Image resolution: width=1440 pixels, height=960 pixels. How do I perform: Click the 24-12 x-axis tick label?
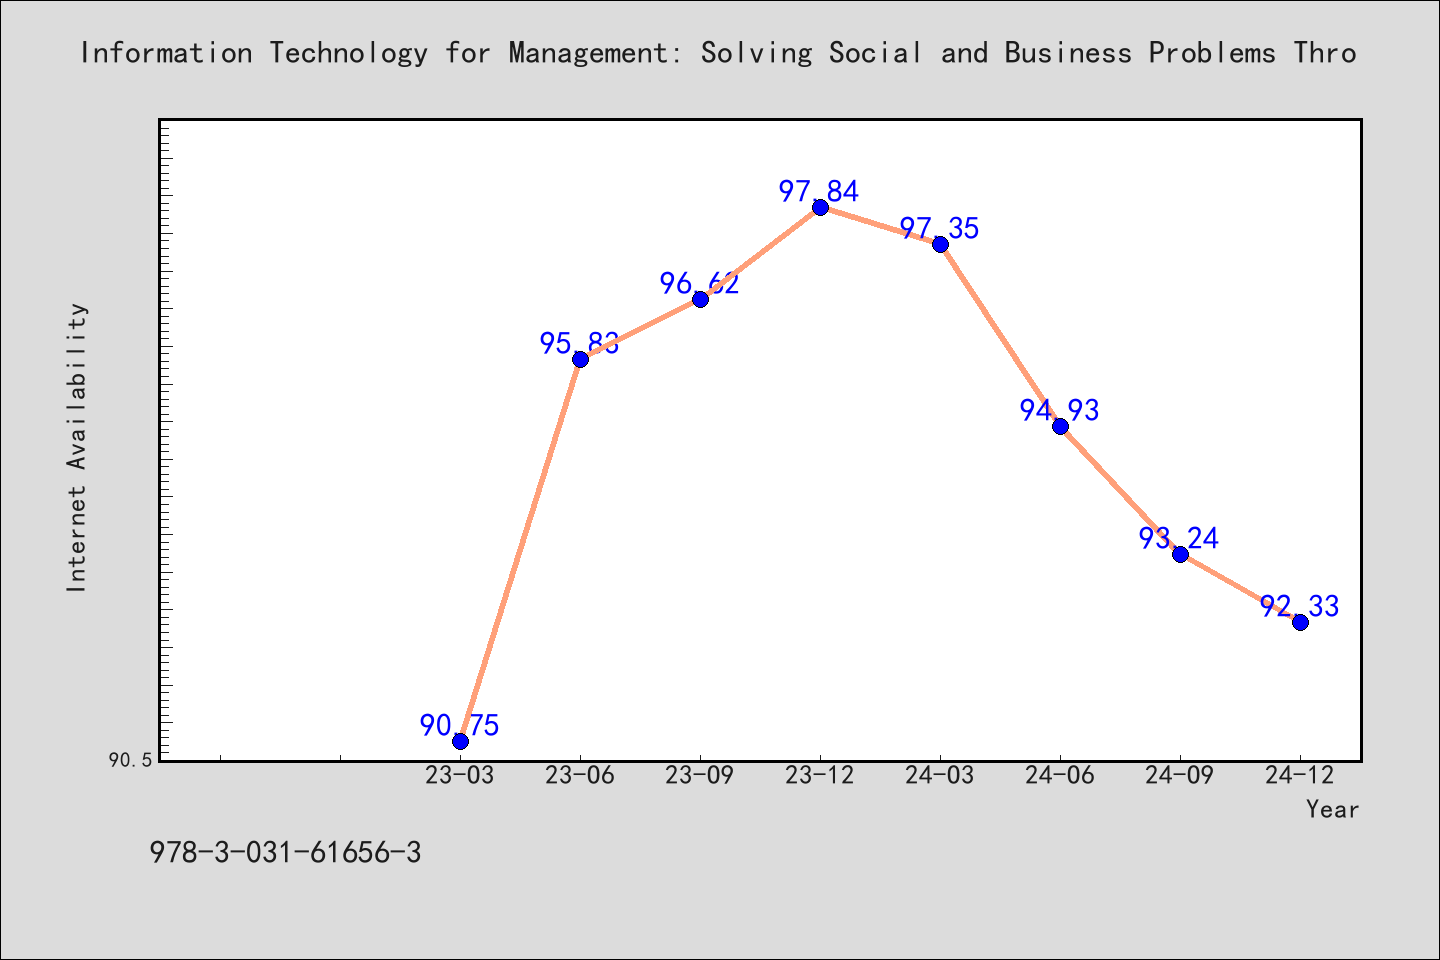1300,776
